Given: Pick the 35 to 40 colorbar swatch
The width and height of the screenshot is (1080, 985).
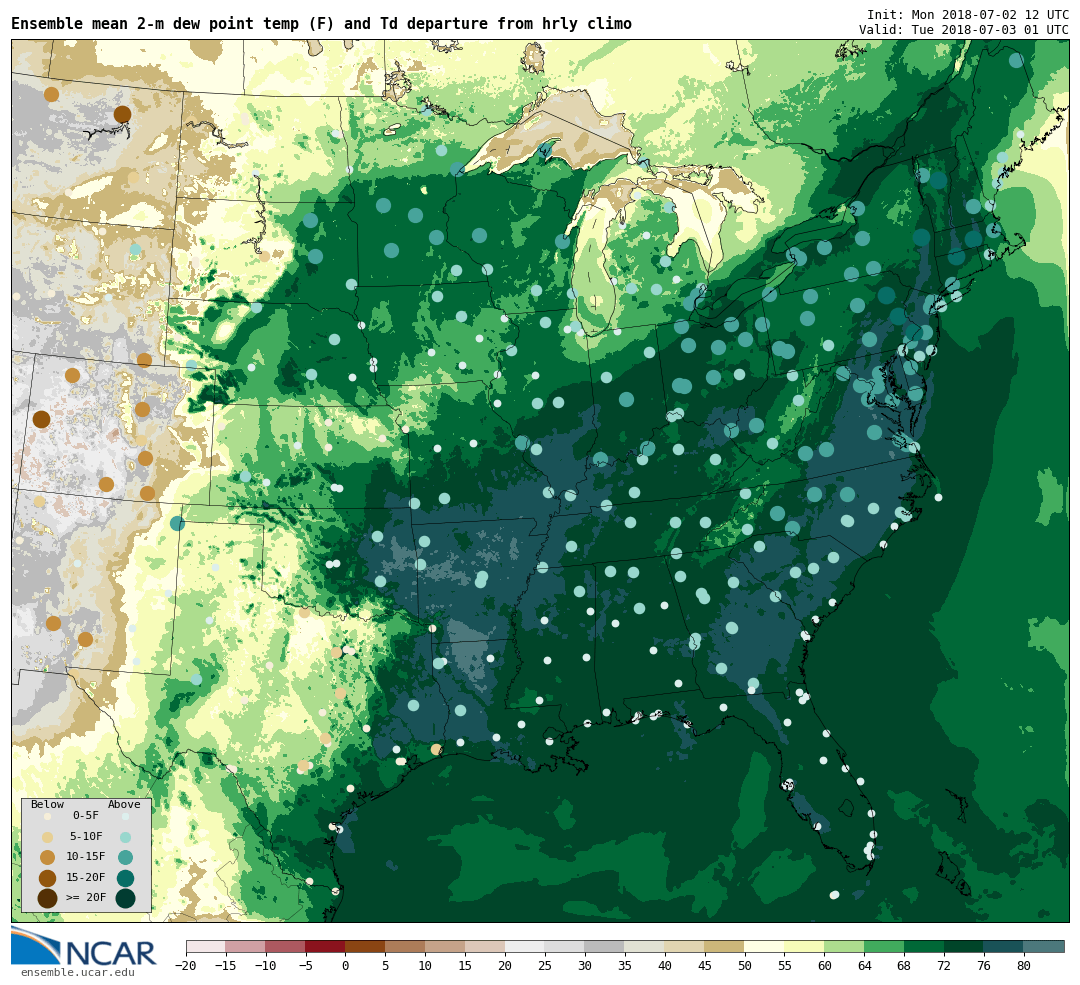Looking at the screenshot, I should [x=645, y=946].
